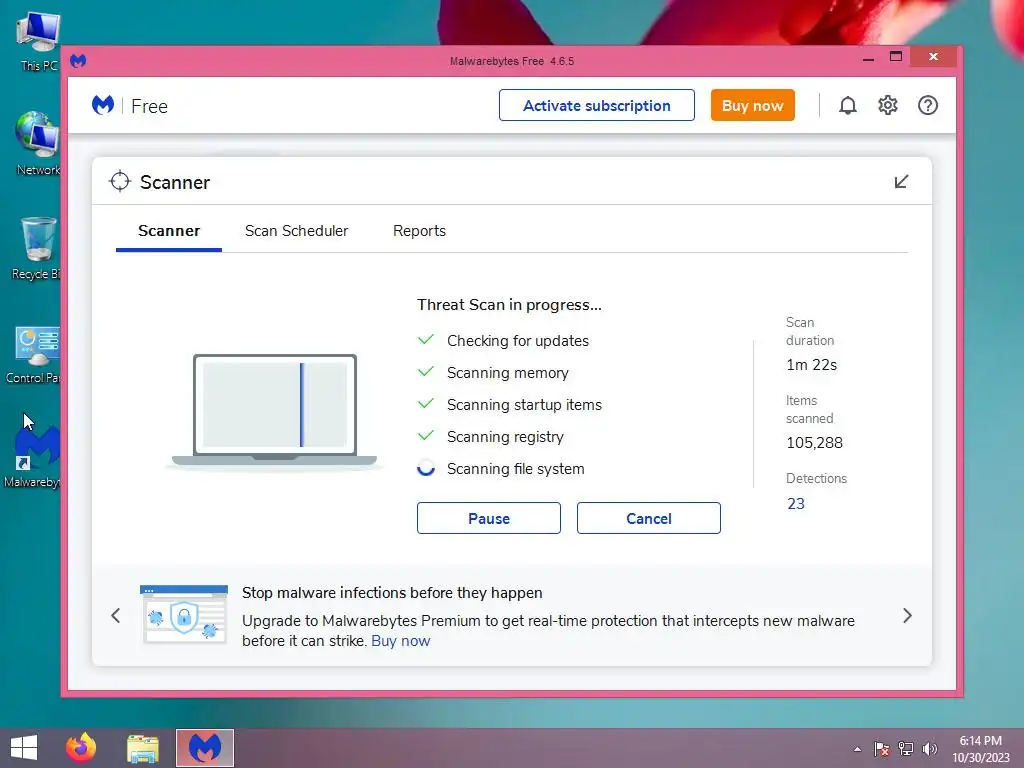Viewport: 1024px width, 768px height.
Task: Click the Premium promo banner thumbnail
Action: pyautogui.click(x=184, y=615)
